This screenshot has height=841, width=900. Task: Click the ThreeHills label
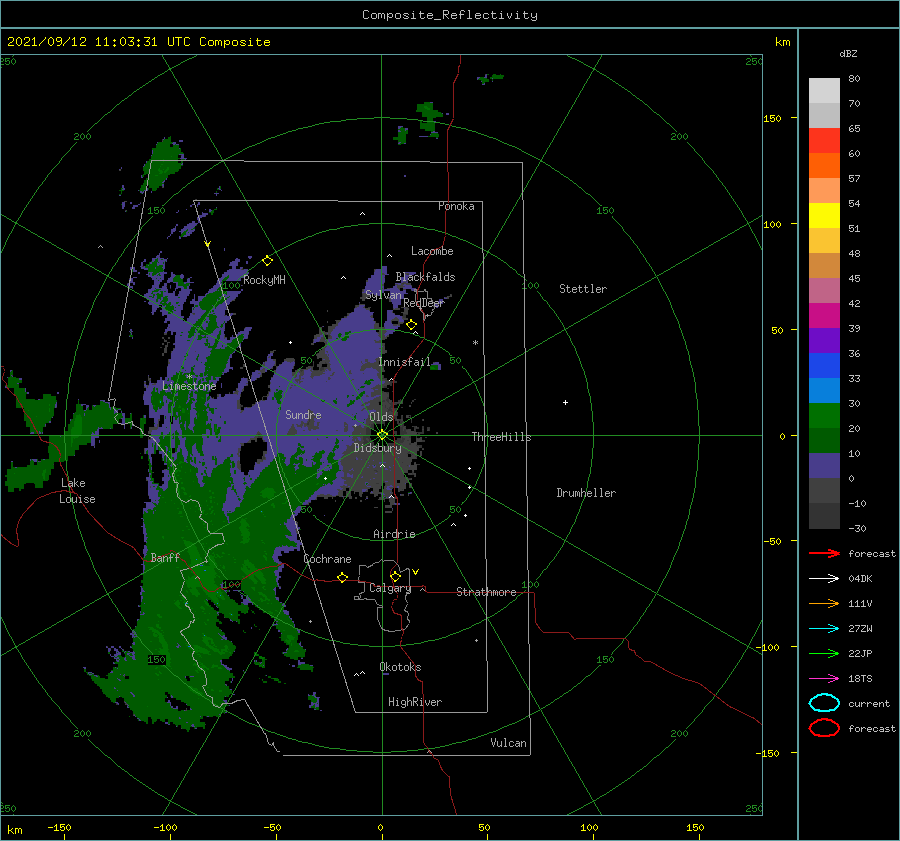coord(501,437)
